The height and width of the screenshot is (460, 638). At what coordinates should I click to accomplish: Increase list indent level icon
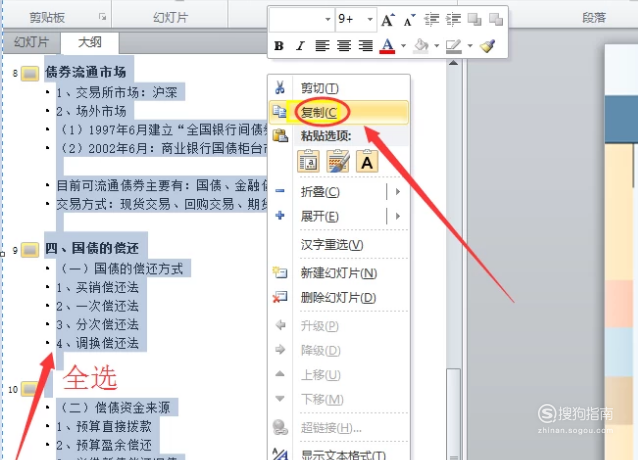pyautogui.click(x=453, y=20)
